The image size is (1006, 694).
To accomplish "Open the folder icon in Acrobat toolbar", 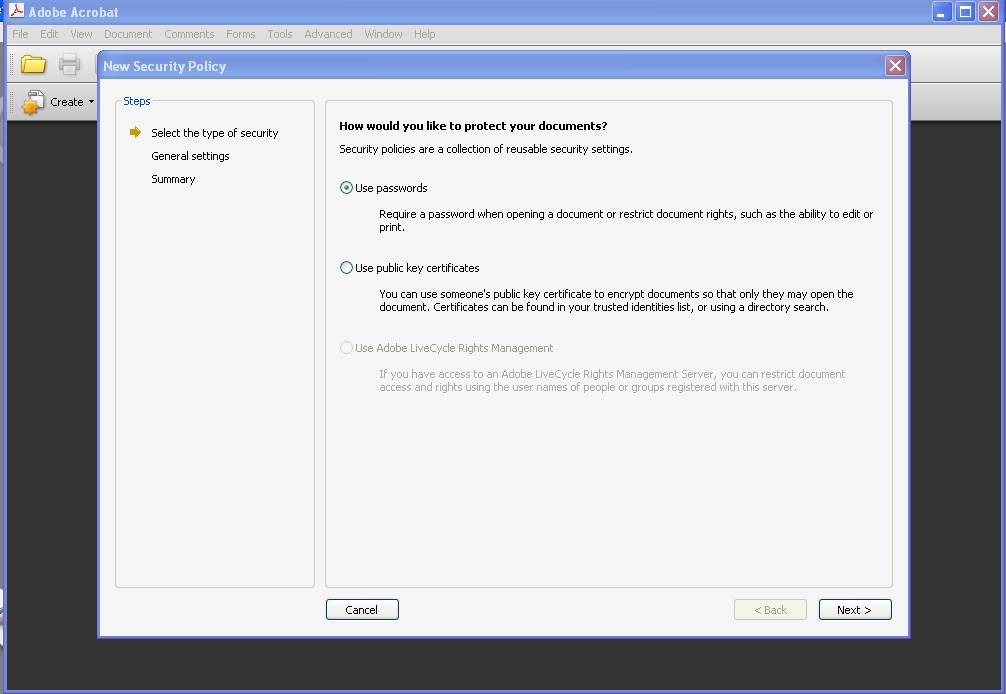I will coord(33,65).
